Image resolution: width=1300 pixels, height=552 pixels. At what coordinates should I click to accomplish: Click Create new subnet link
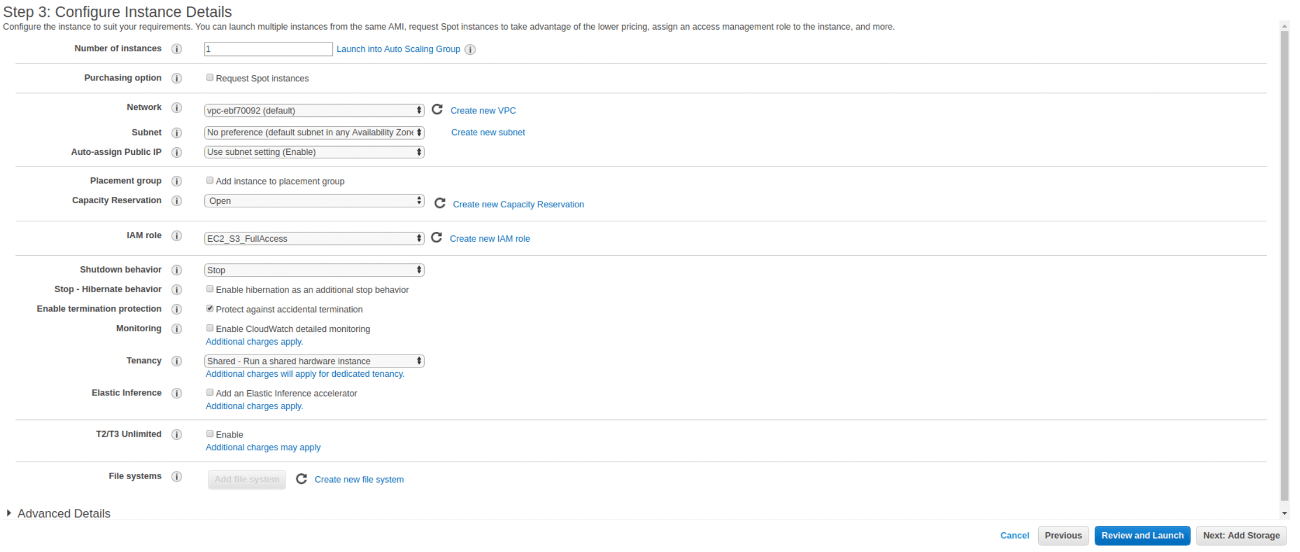[488, 132]
